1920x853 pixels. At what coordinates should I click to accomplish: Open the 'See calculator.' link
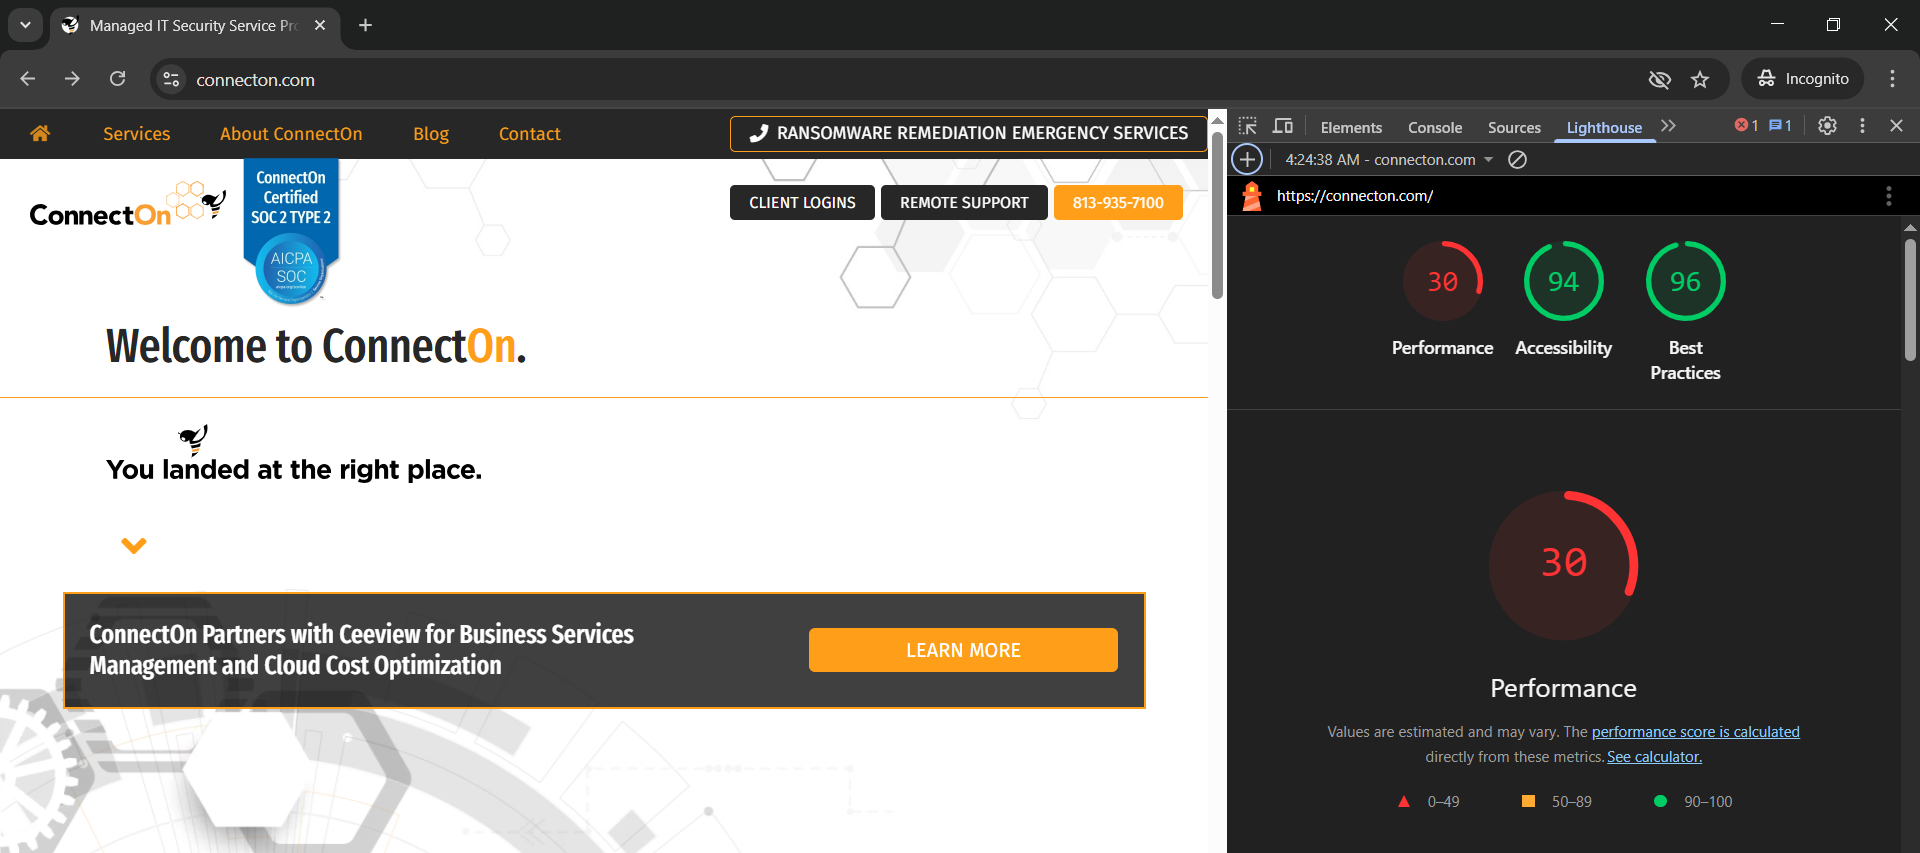coord(1654,757)
